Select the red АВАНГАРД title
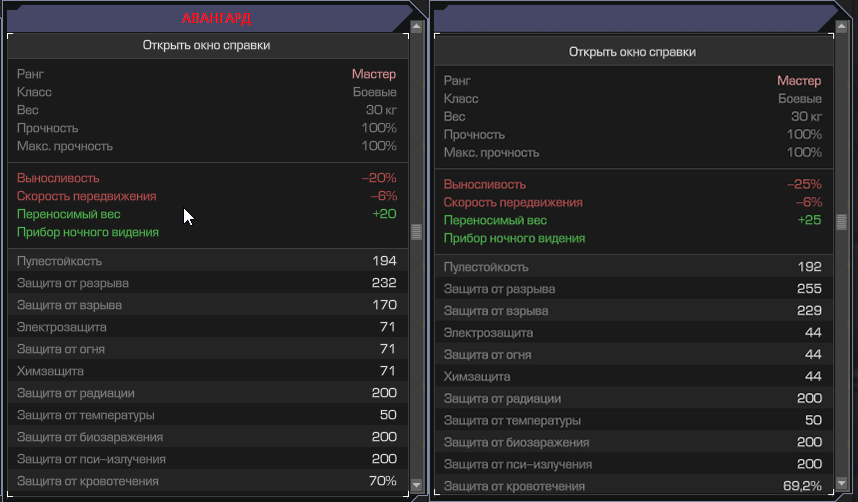The width and height of the screenshot is (858, 502). [x=216, y=19]
